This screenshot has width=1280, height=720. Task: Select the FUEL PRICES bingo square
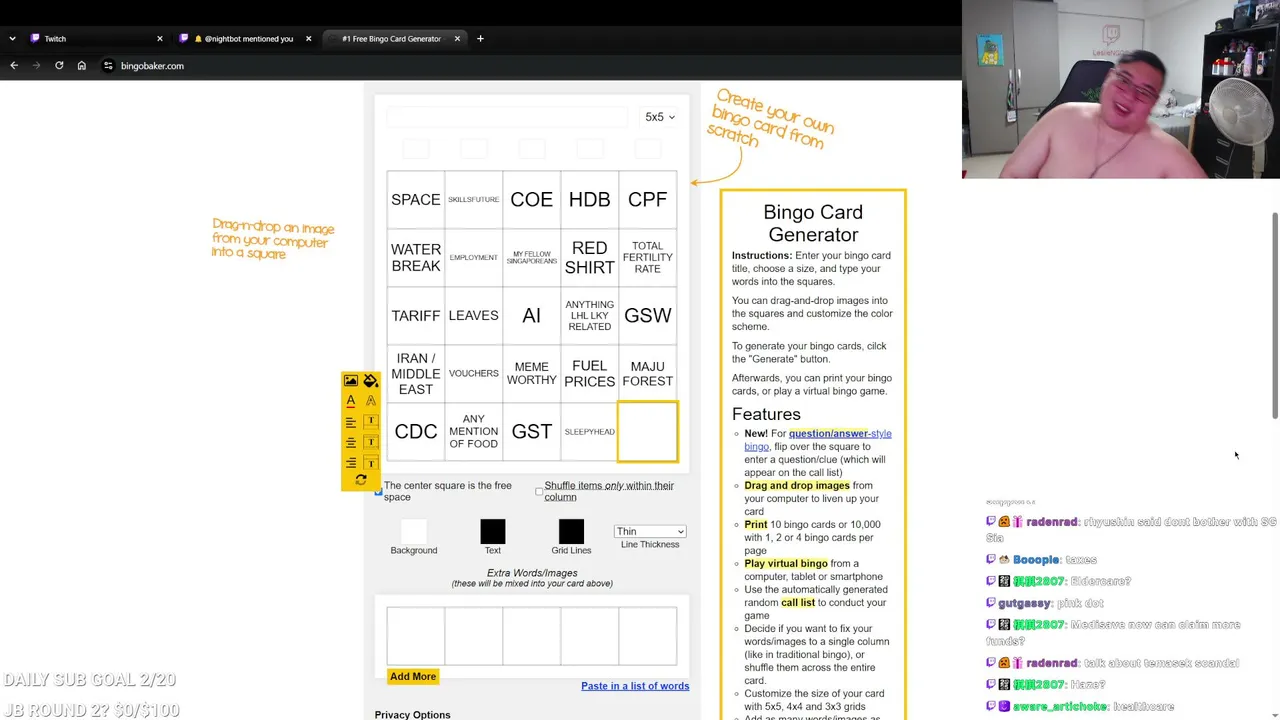pyautogui.click(x=590, y=374)
